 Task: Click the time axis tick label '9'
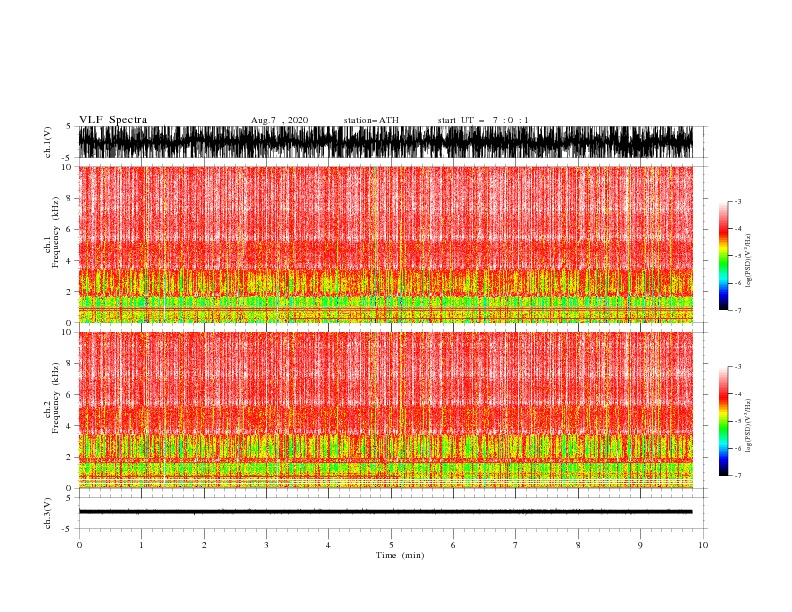[x=640, y=545]
